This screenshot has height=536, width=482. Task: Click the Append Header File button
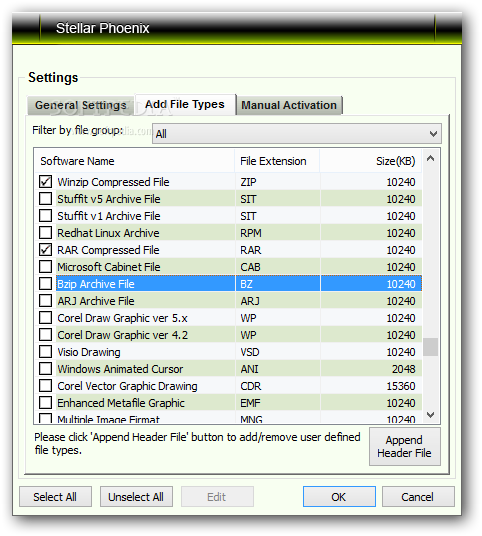click(404, 446)
